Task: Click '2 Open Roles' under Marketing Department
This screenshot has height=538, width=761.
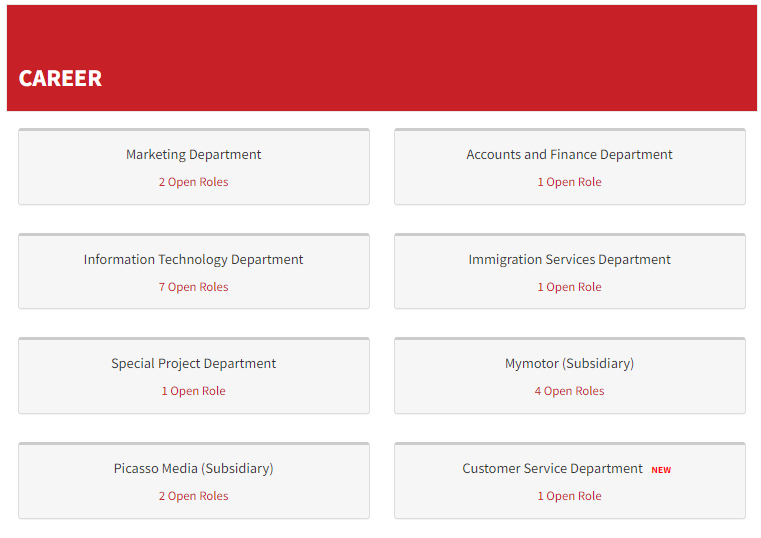Action: 194,182
